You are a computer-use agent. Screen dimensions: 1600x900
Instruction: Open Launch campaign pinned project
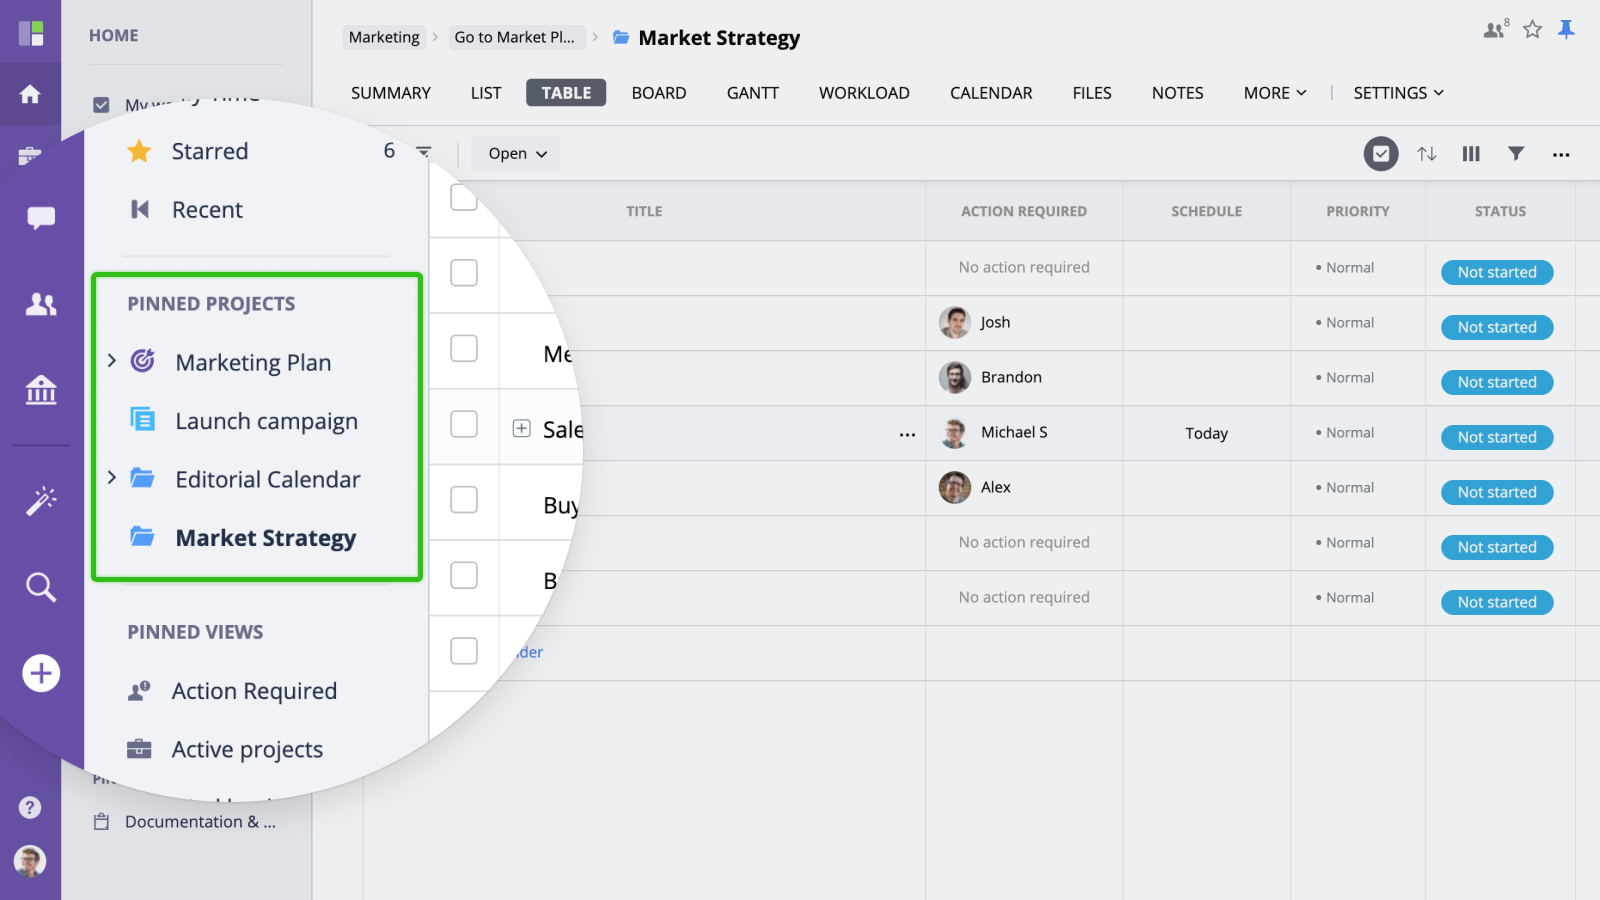(266, 421)
